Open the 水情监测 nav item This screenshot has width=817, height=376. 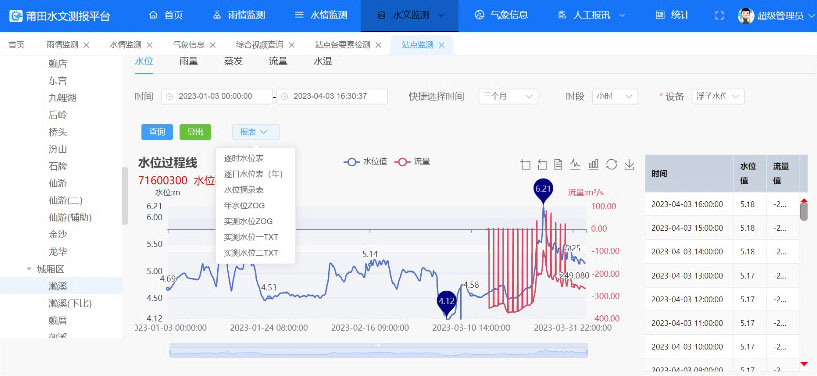[321, 16]
